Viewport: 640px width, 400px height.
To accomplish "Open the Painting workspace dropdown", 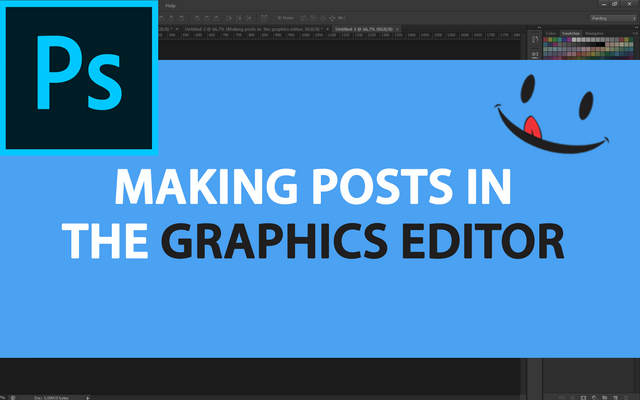I will [613, 18].
